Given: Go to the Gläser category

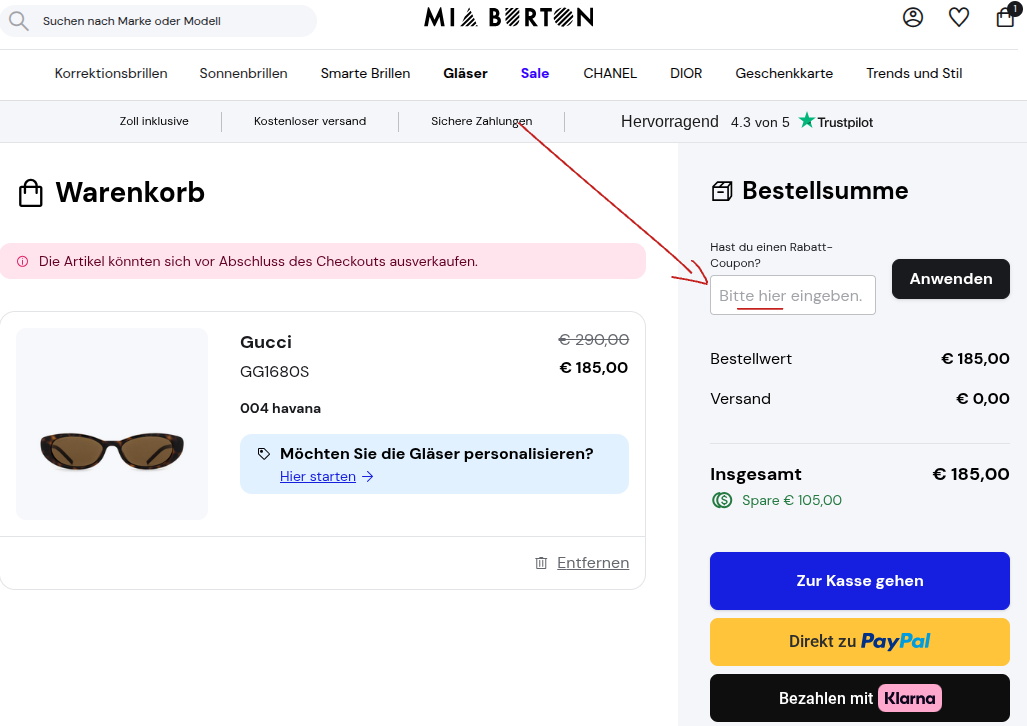Looking at the screenshot, I should pyautogui.click(x=465, y=73).
